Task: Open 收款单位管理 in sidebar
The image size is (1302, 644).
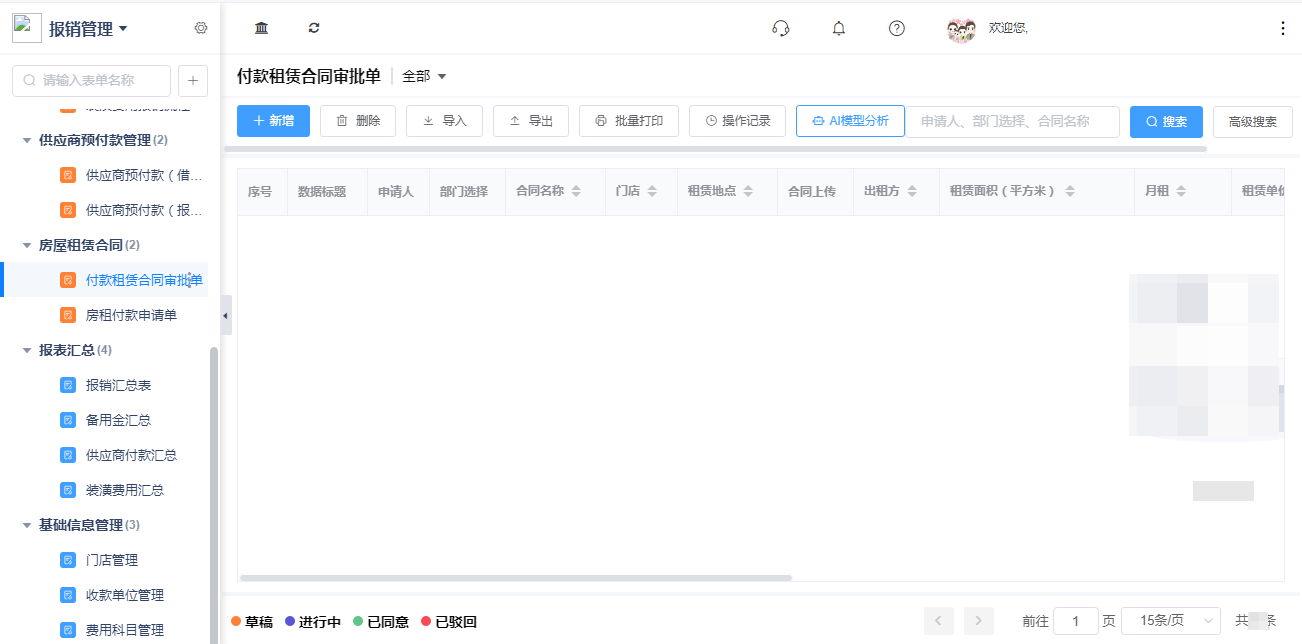Action: point(125,595)
